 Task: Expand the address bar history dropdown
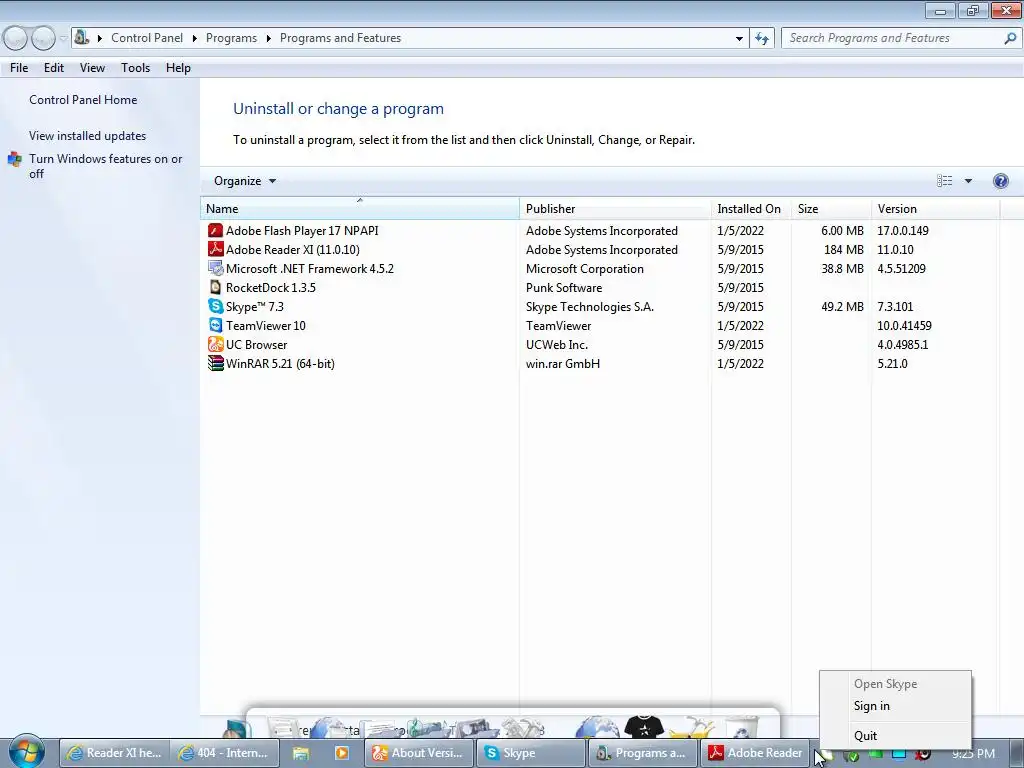[x=739, y=38]
